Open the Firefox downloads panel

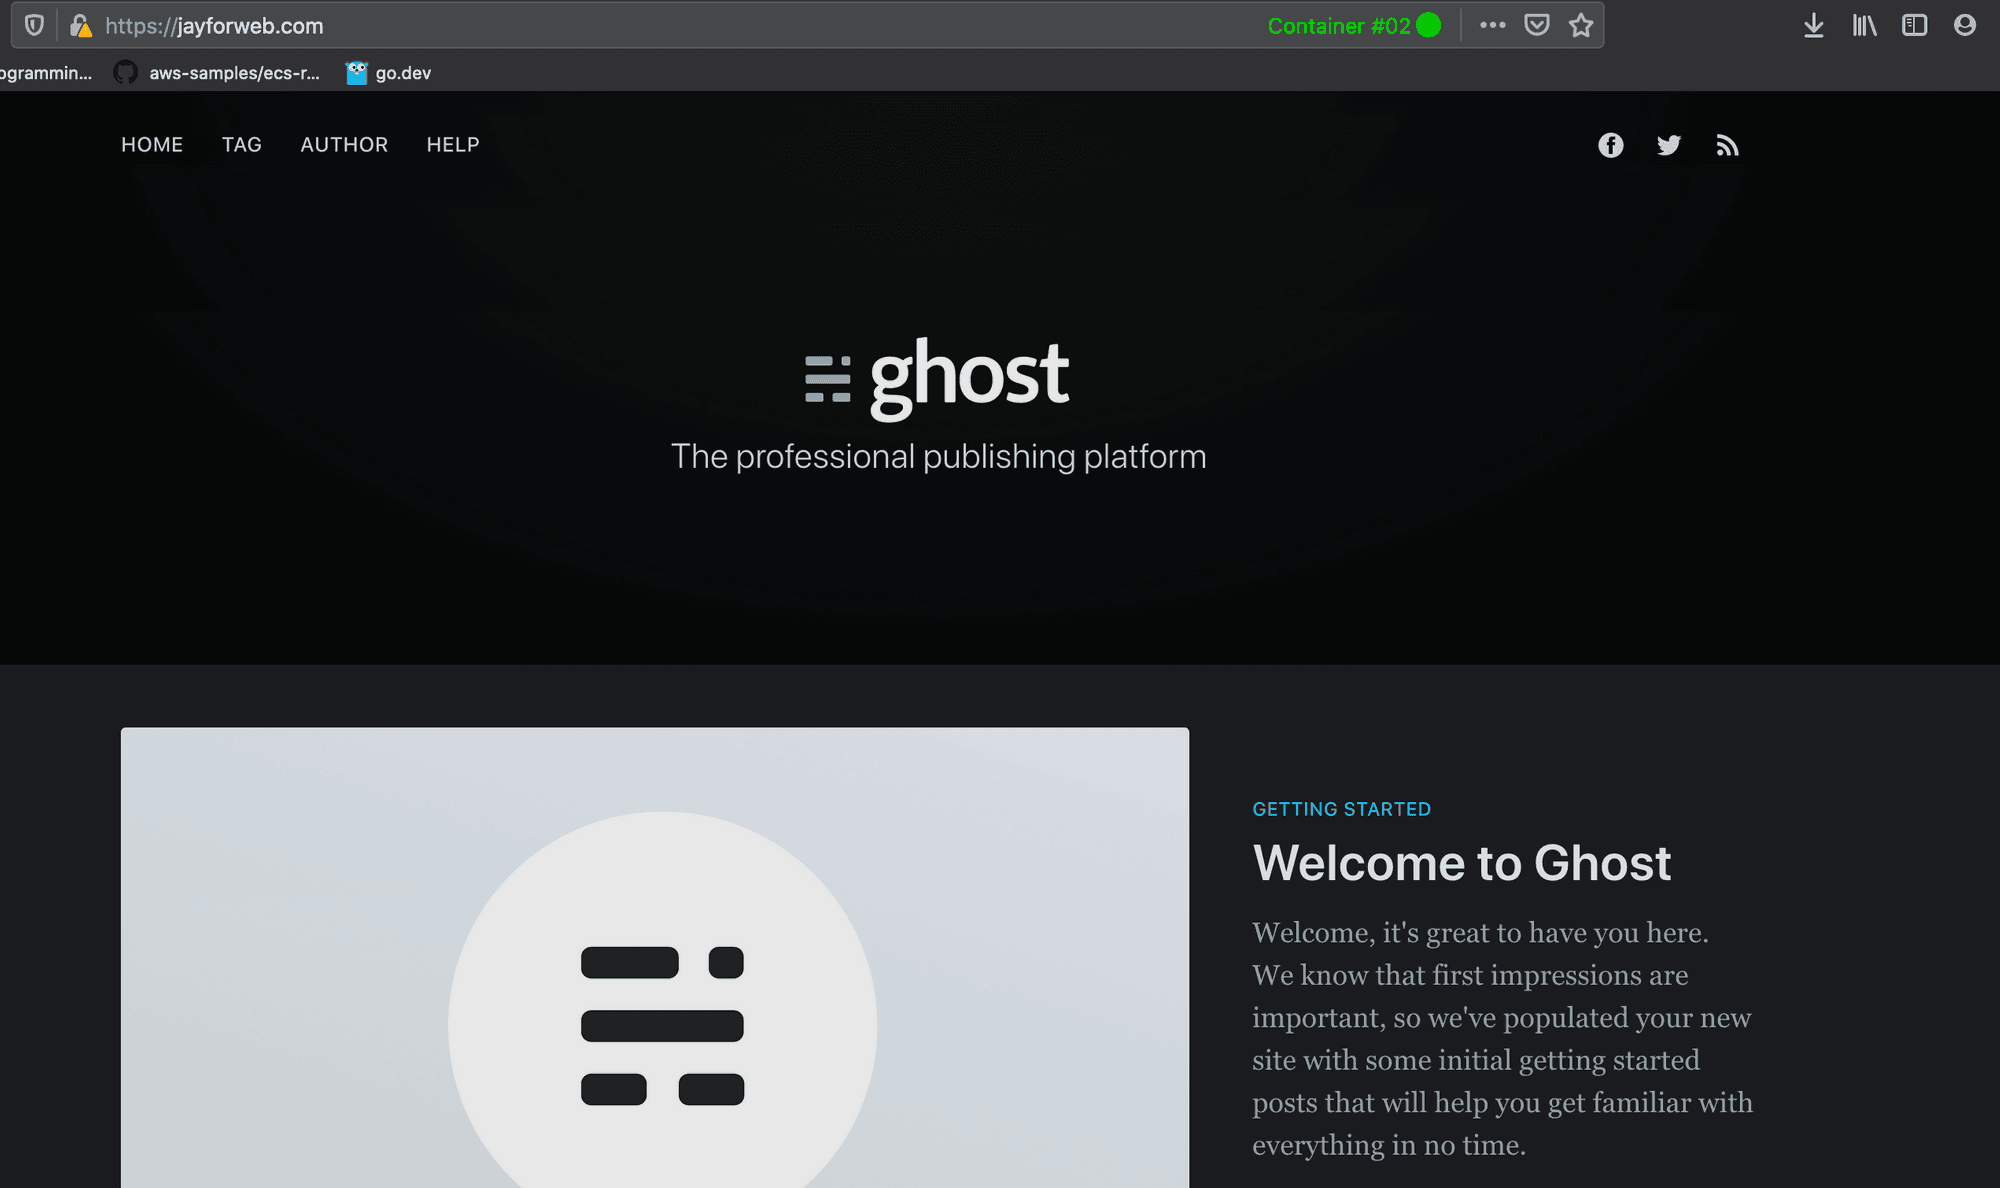coord(1812,25)
